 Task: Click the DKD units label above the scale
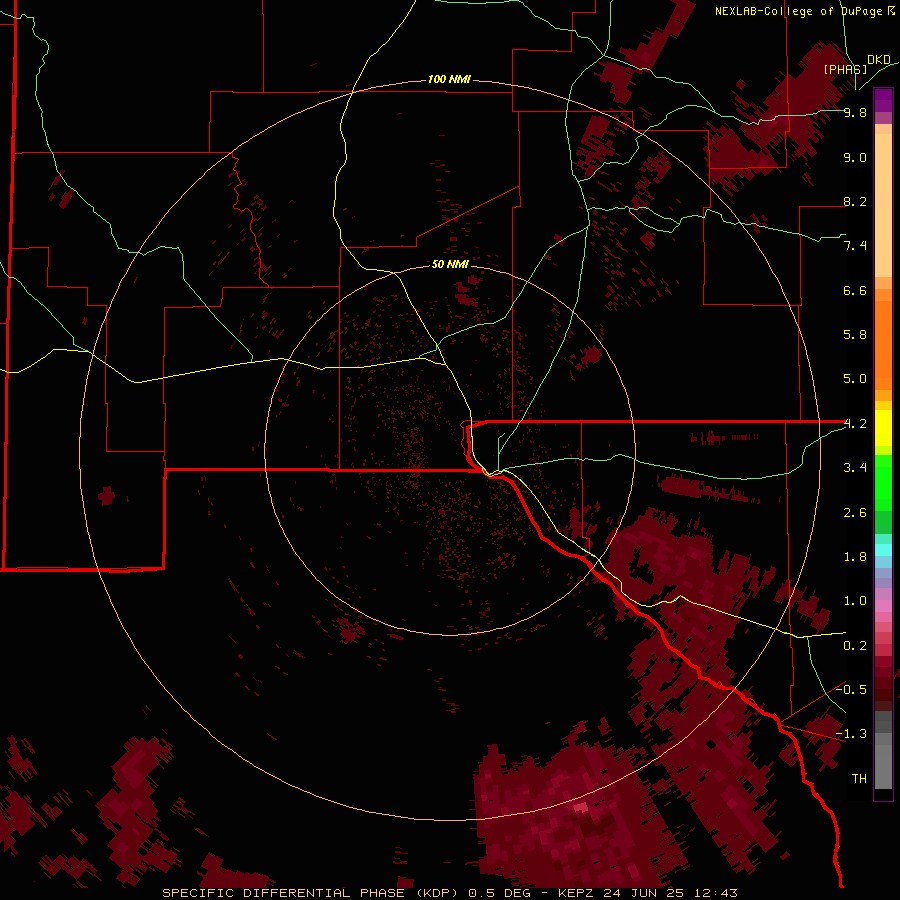tap(879, 60)
